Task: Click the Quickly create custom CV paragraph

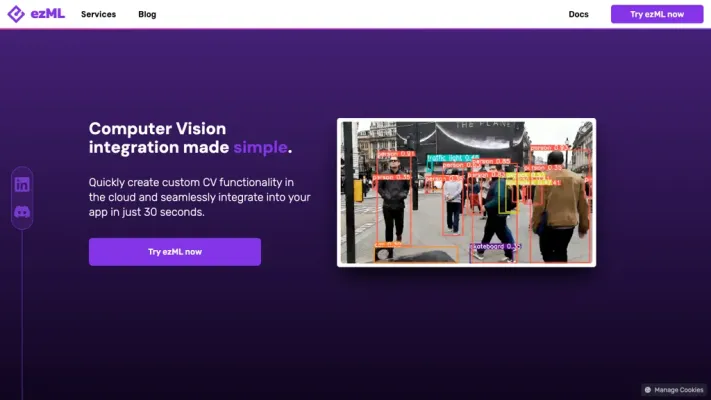Action: [x=199, y=197]
